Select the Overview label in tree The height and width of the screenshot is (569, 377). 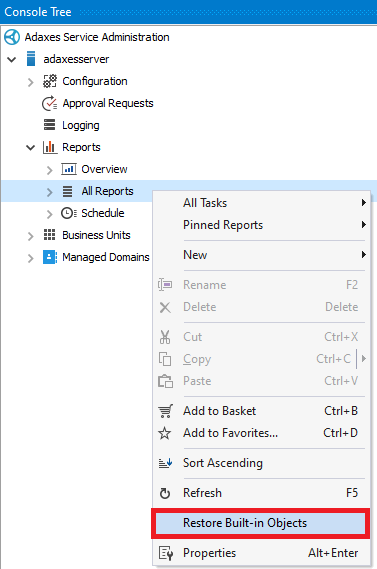pyautogui.click(x=104, y=169)
